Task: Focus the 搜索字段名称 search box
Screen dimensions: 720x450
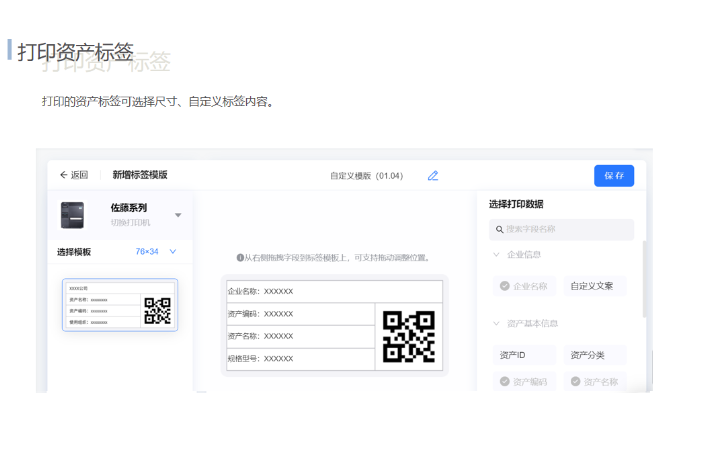Action: pyautogui.click(x=565, y=230)
